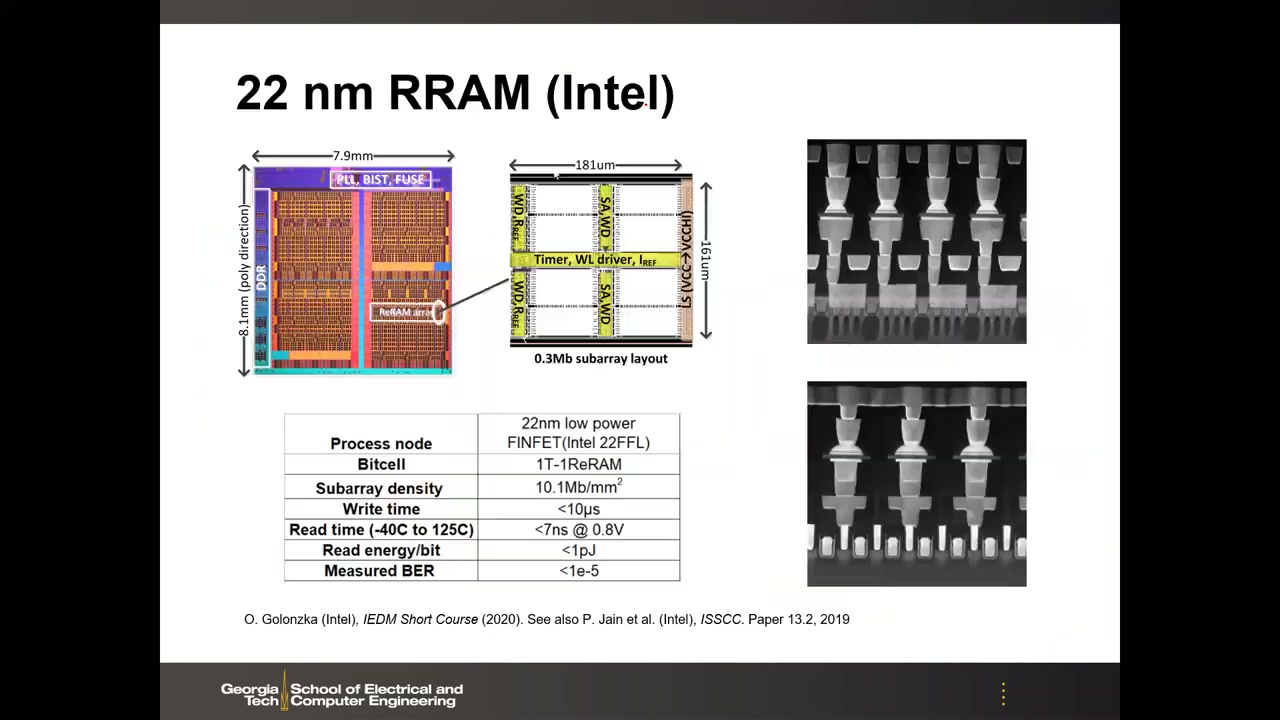Select the 'Bitcell' table cell
The width and height of the screenshot is (1280, 720).
point(381,464)
